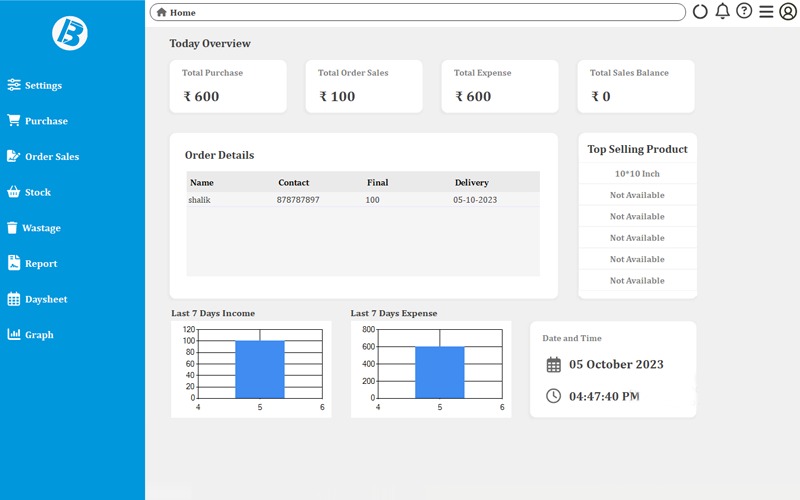Click the Graph bar-chart icon
Screen dimensions: 800x500
coord(14,334)
